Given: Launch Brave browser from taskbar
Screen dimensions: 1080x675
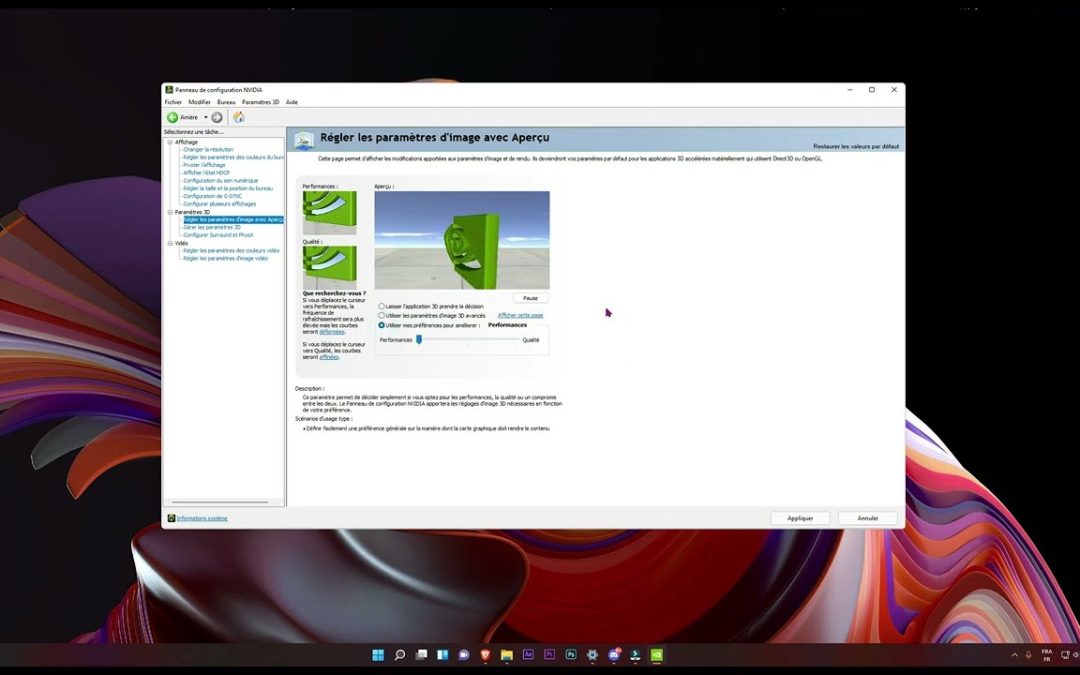Looking at the screenshot, I should tap(485, 654).
